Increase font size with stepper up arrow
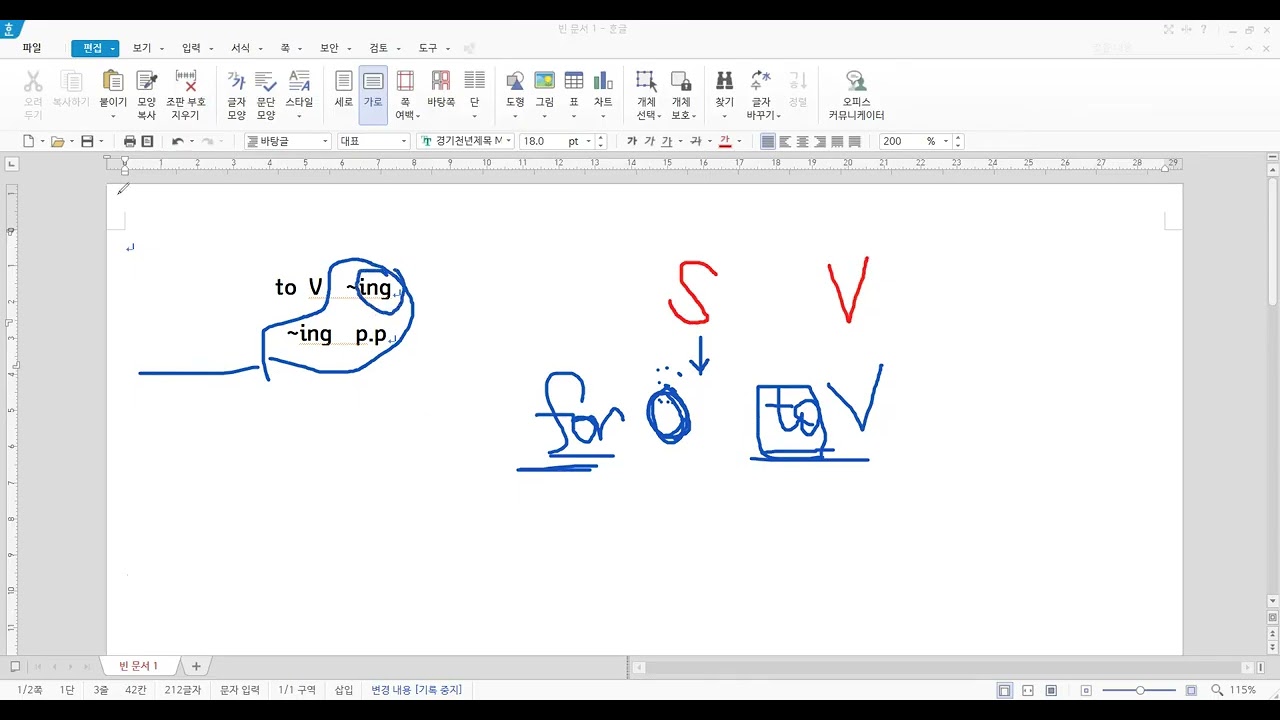 tap(602, 137)
